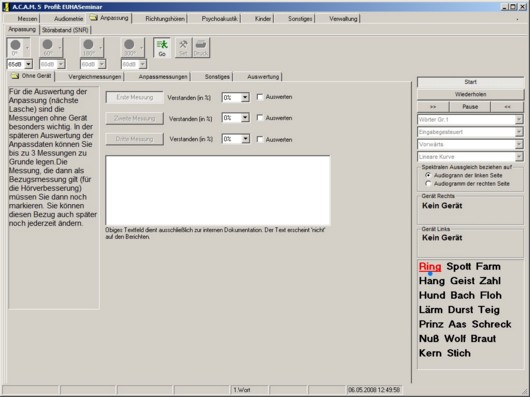
Task: Click the word Stich in the list
Action: [459, 353]
